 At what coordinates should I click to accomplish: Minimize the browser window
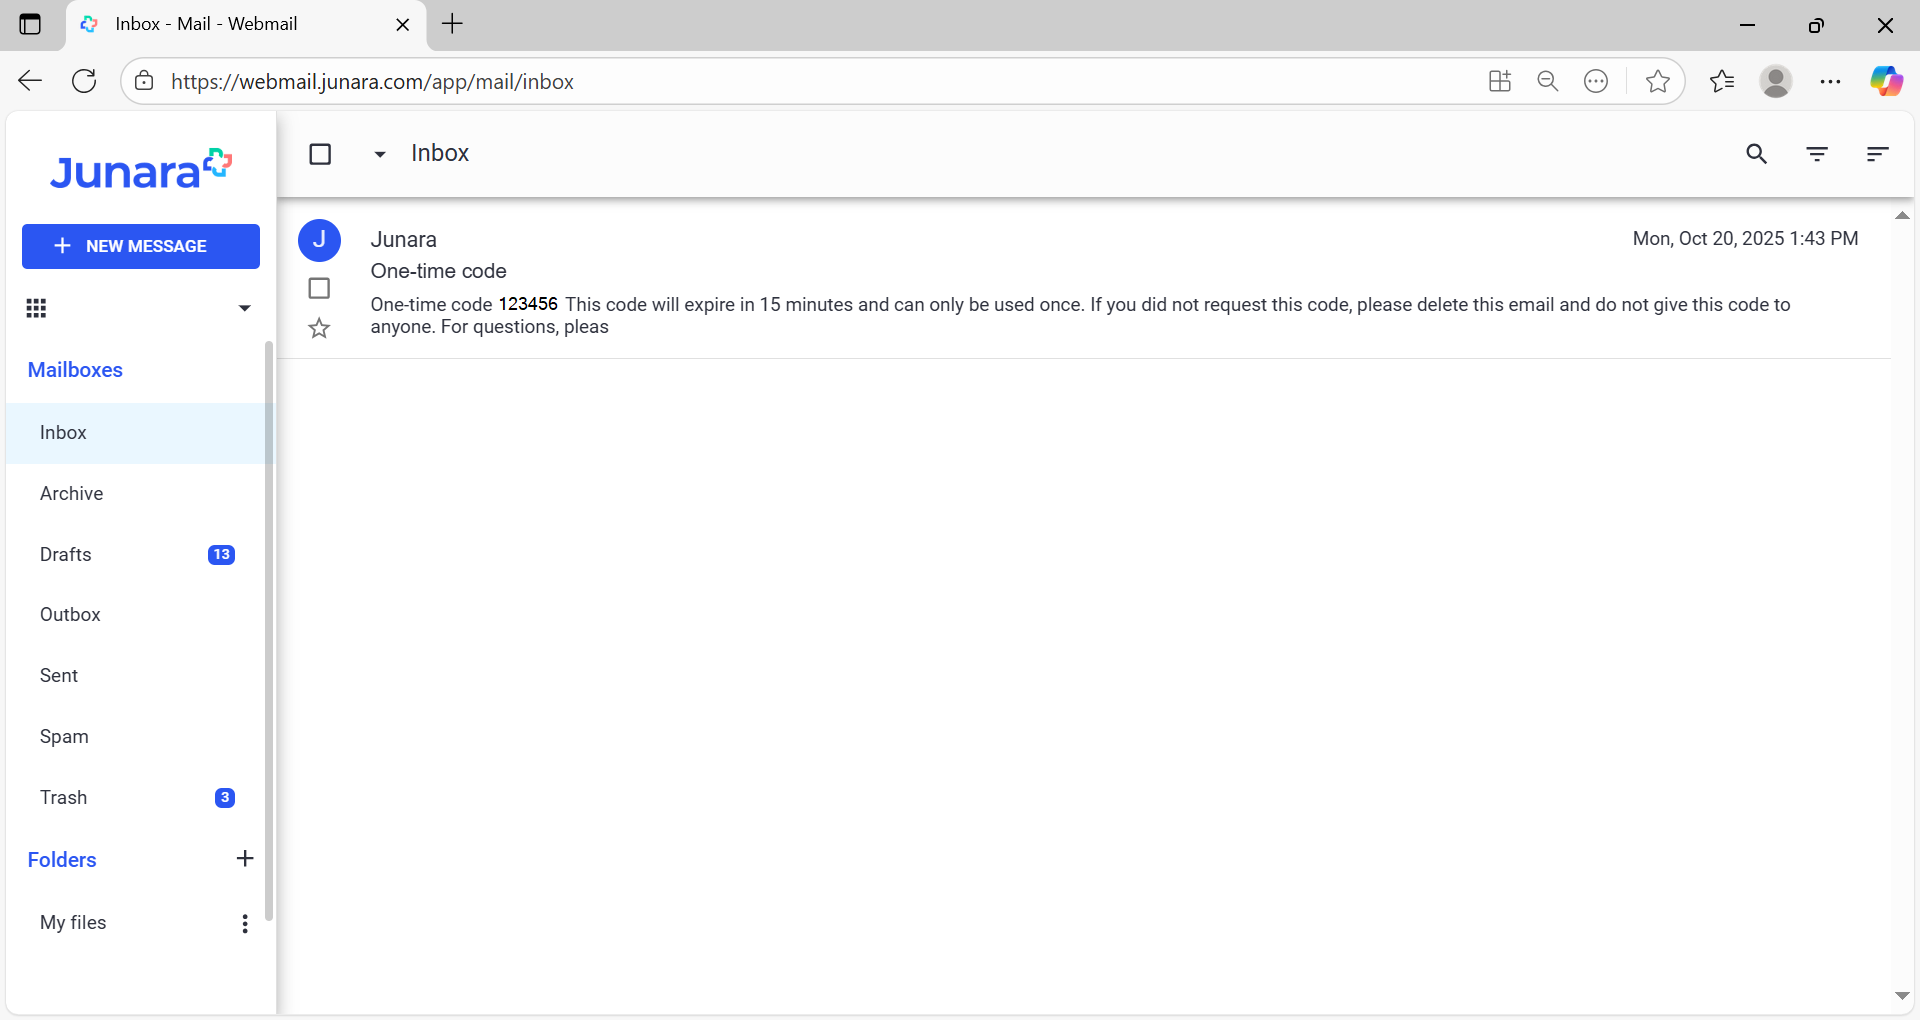pyautogui.click(x=1748, y=25)
